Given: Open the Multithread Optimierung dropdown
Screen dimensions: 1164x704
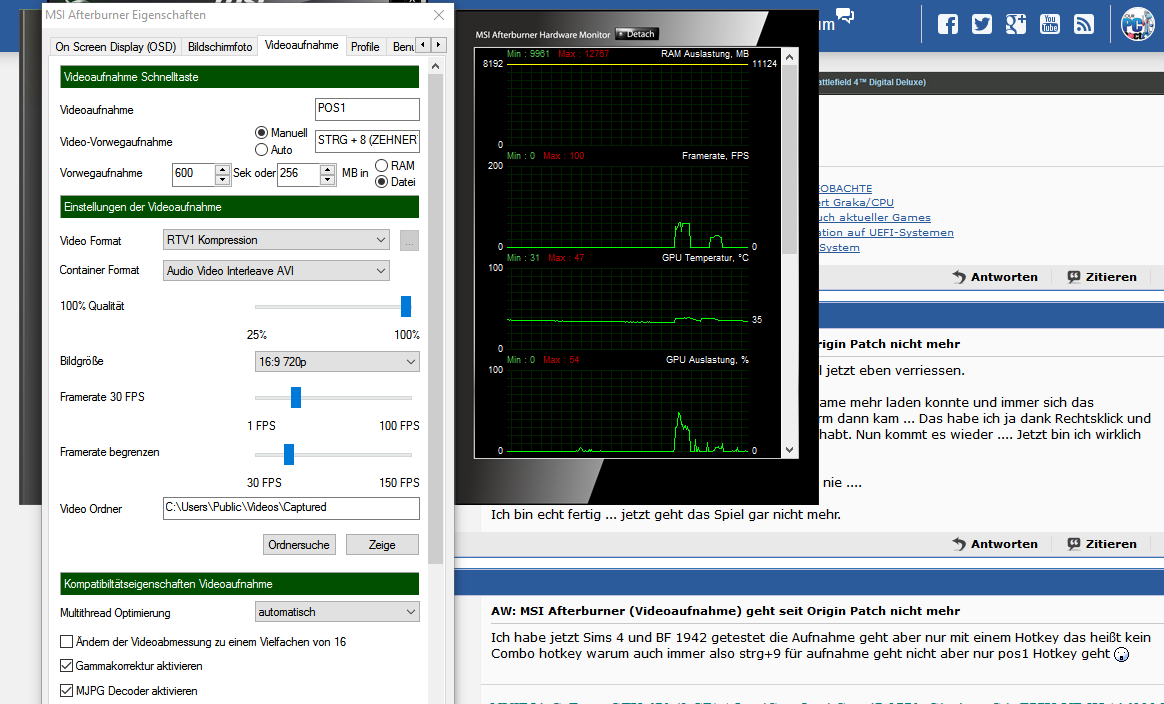Looking at the screenshot, I should pyautogui.click(x=337, y=612).
